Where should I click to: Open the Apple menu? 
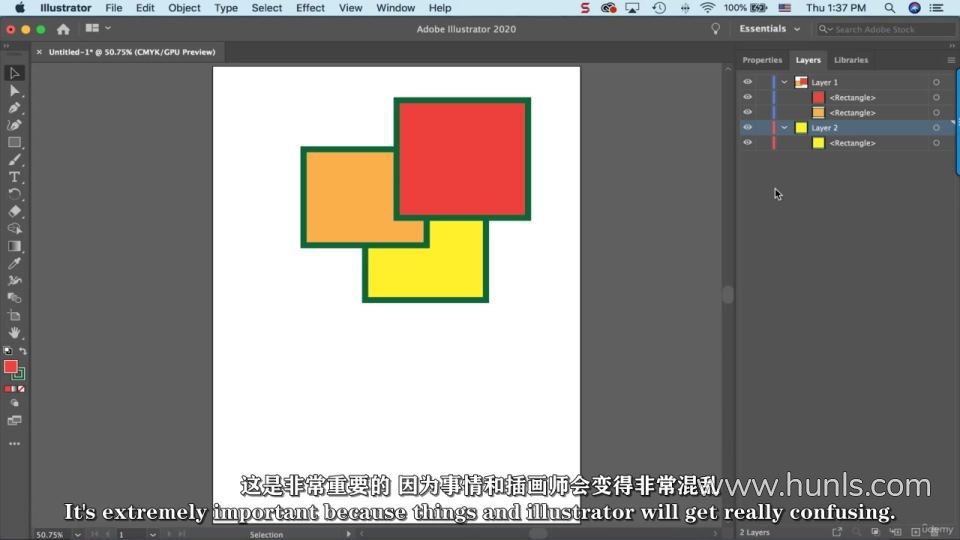[x=20, y=8]
